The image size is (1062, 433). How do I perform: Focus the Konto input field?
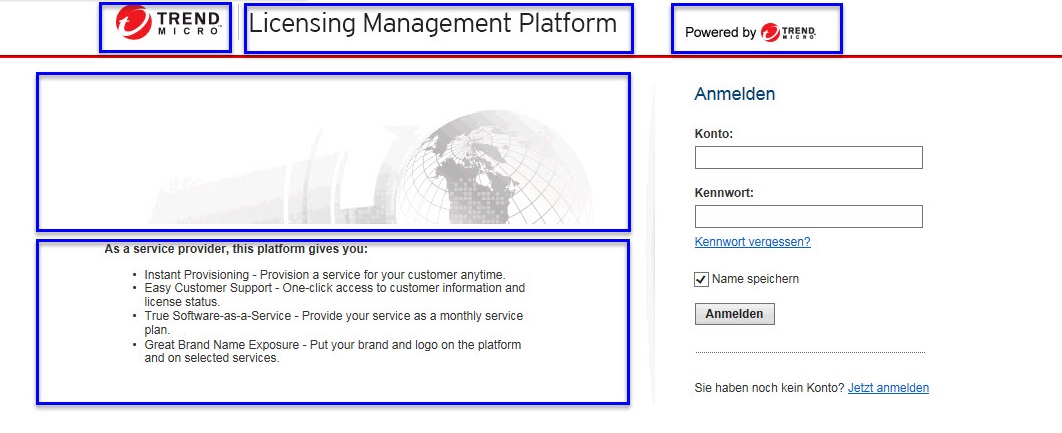pyautogui.click(x=808, y=158)
